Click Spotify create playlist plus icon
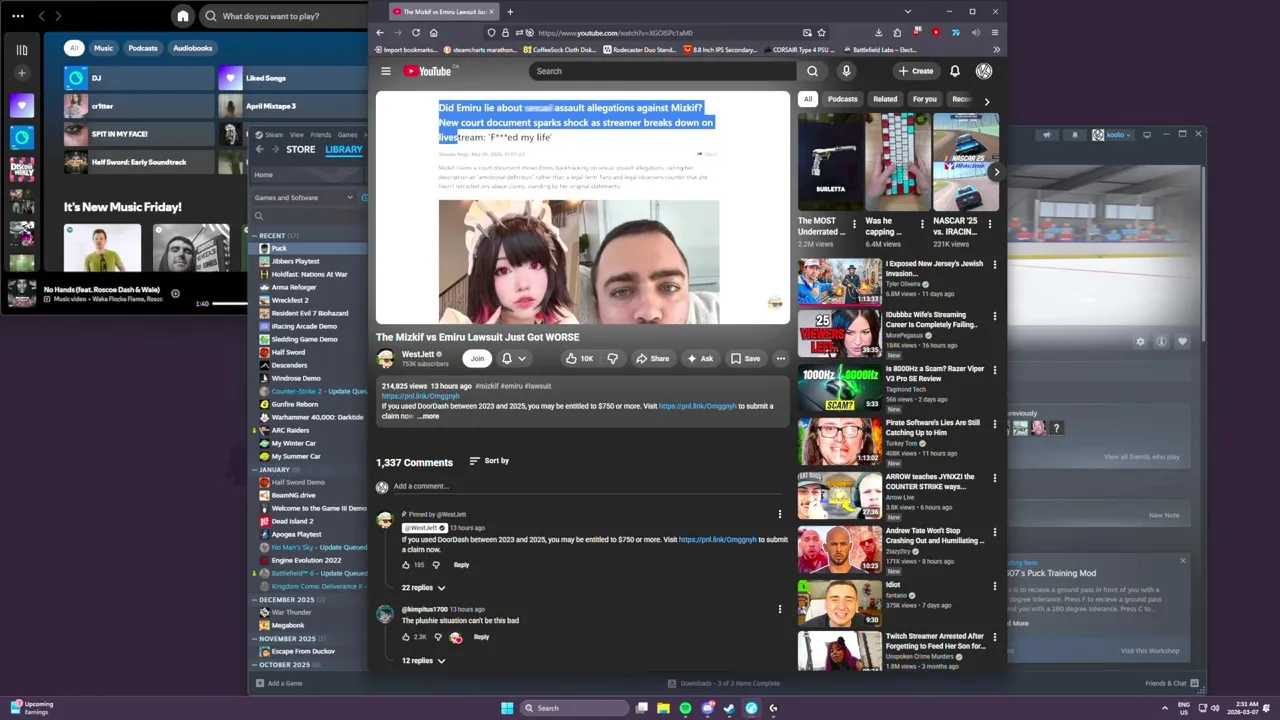Screen dimensions: 1280x720 click(x=22, y=73)
